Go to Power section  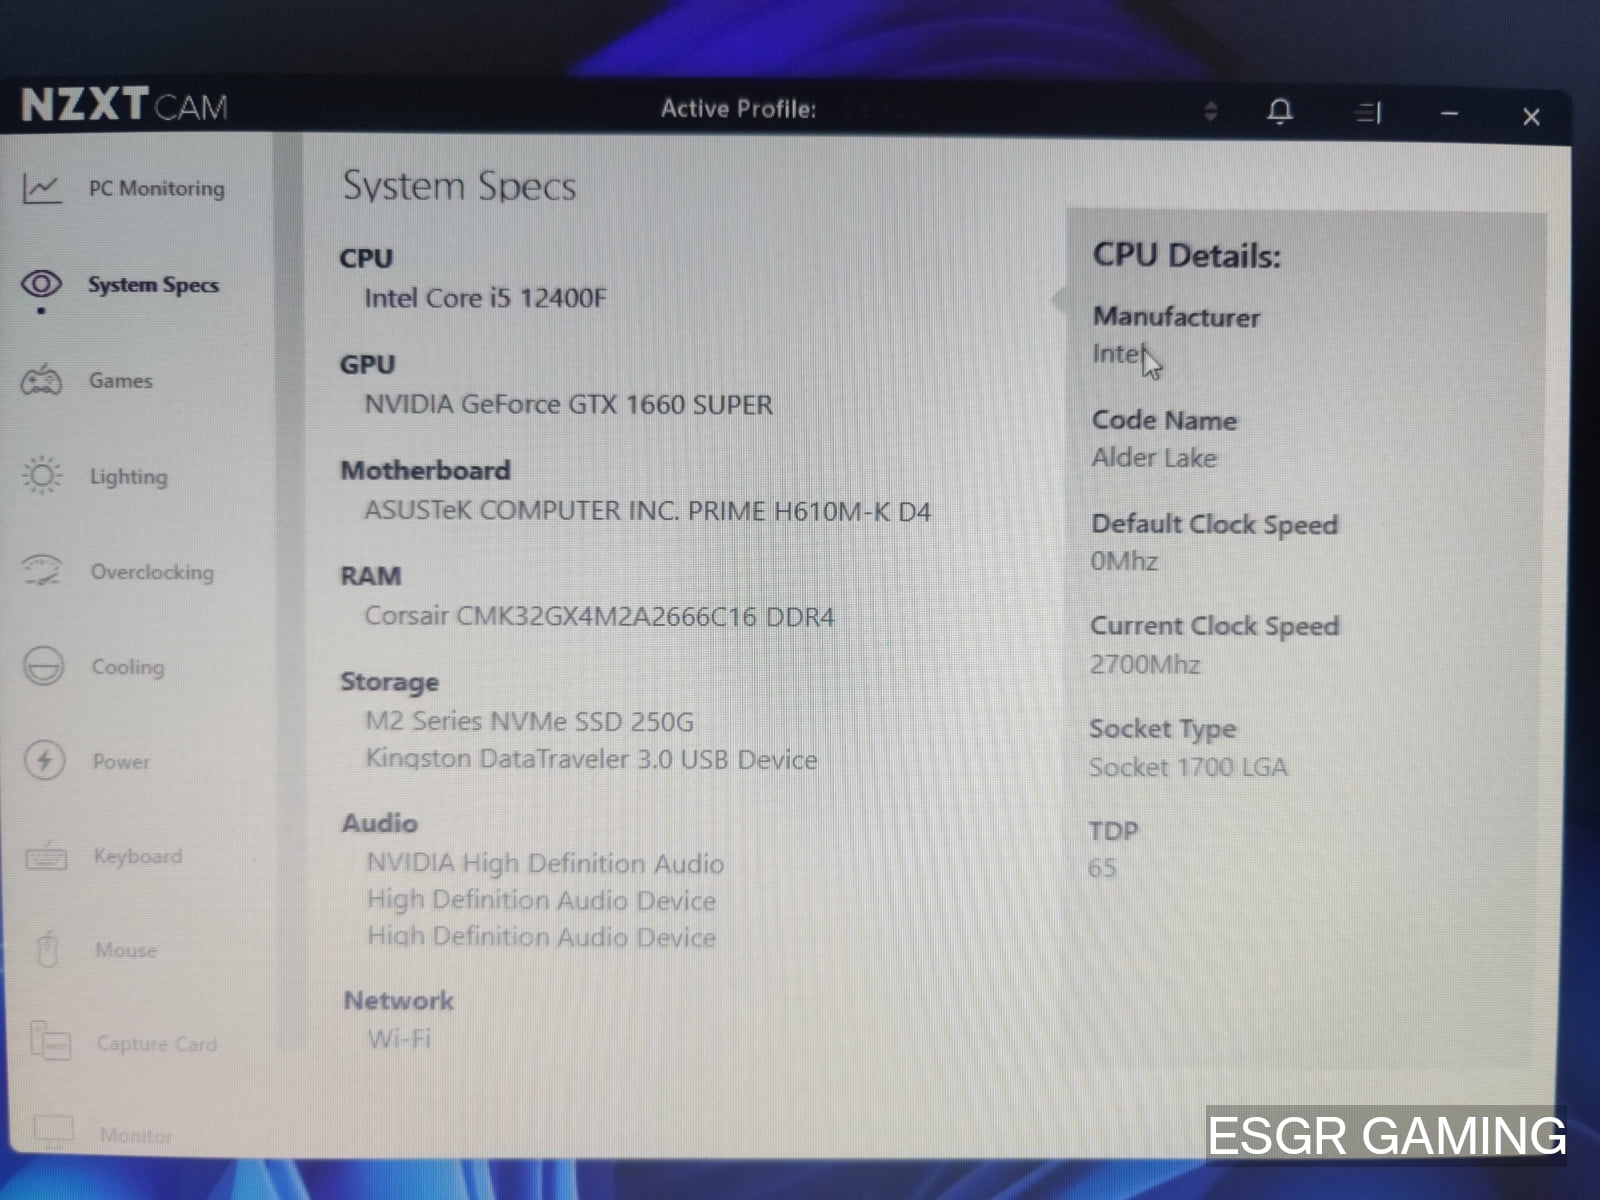point(121,762)
